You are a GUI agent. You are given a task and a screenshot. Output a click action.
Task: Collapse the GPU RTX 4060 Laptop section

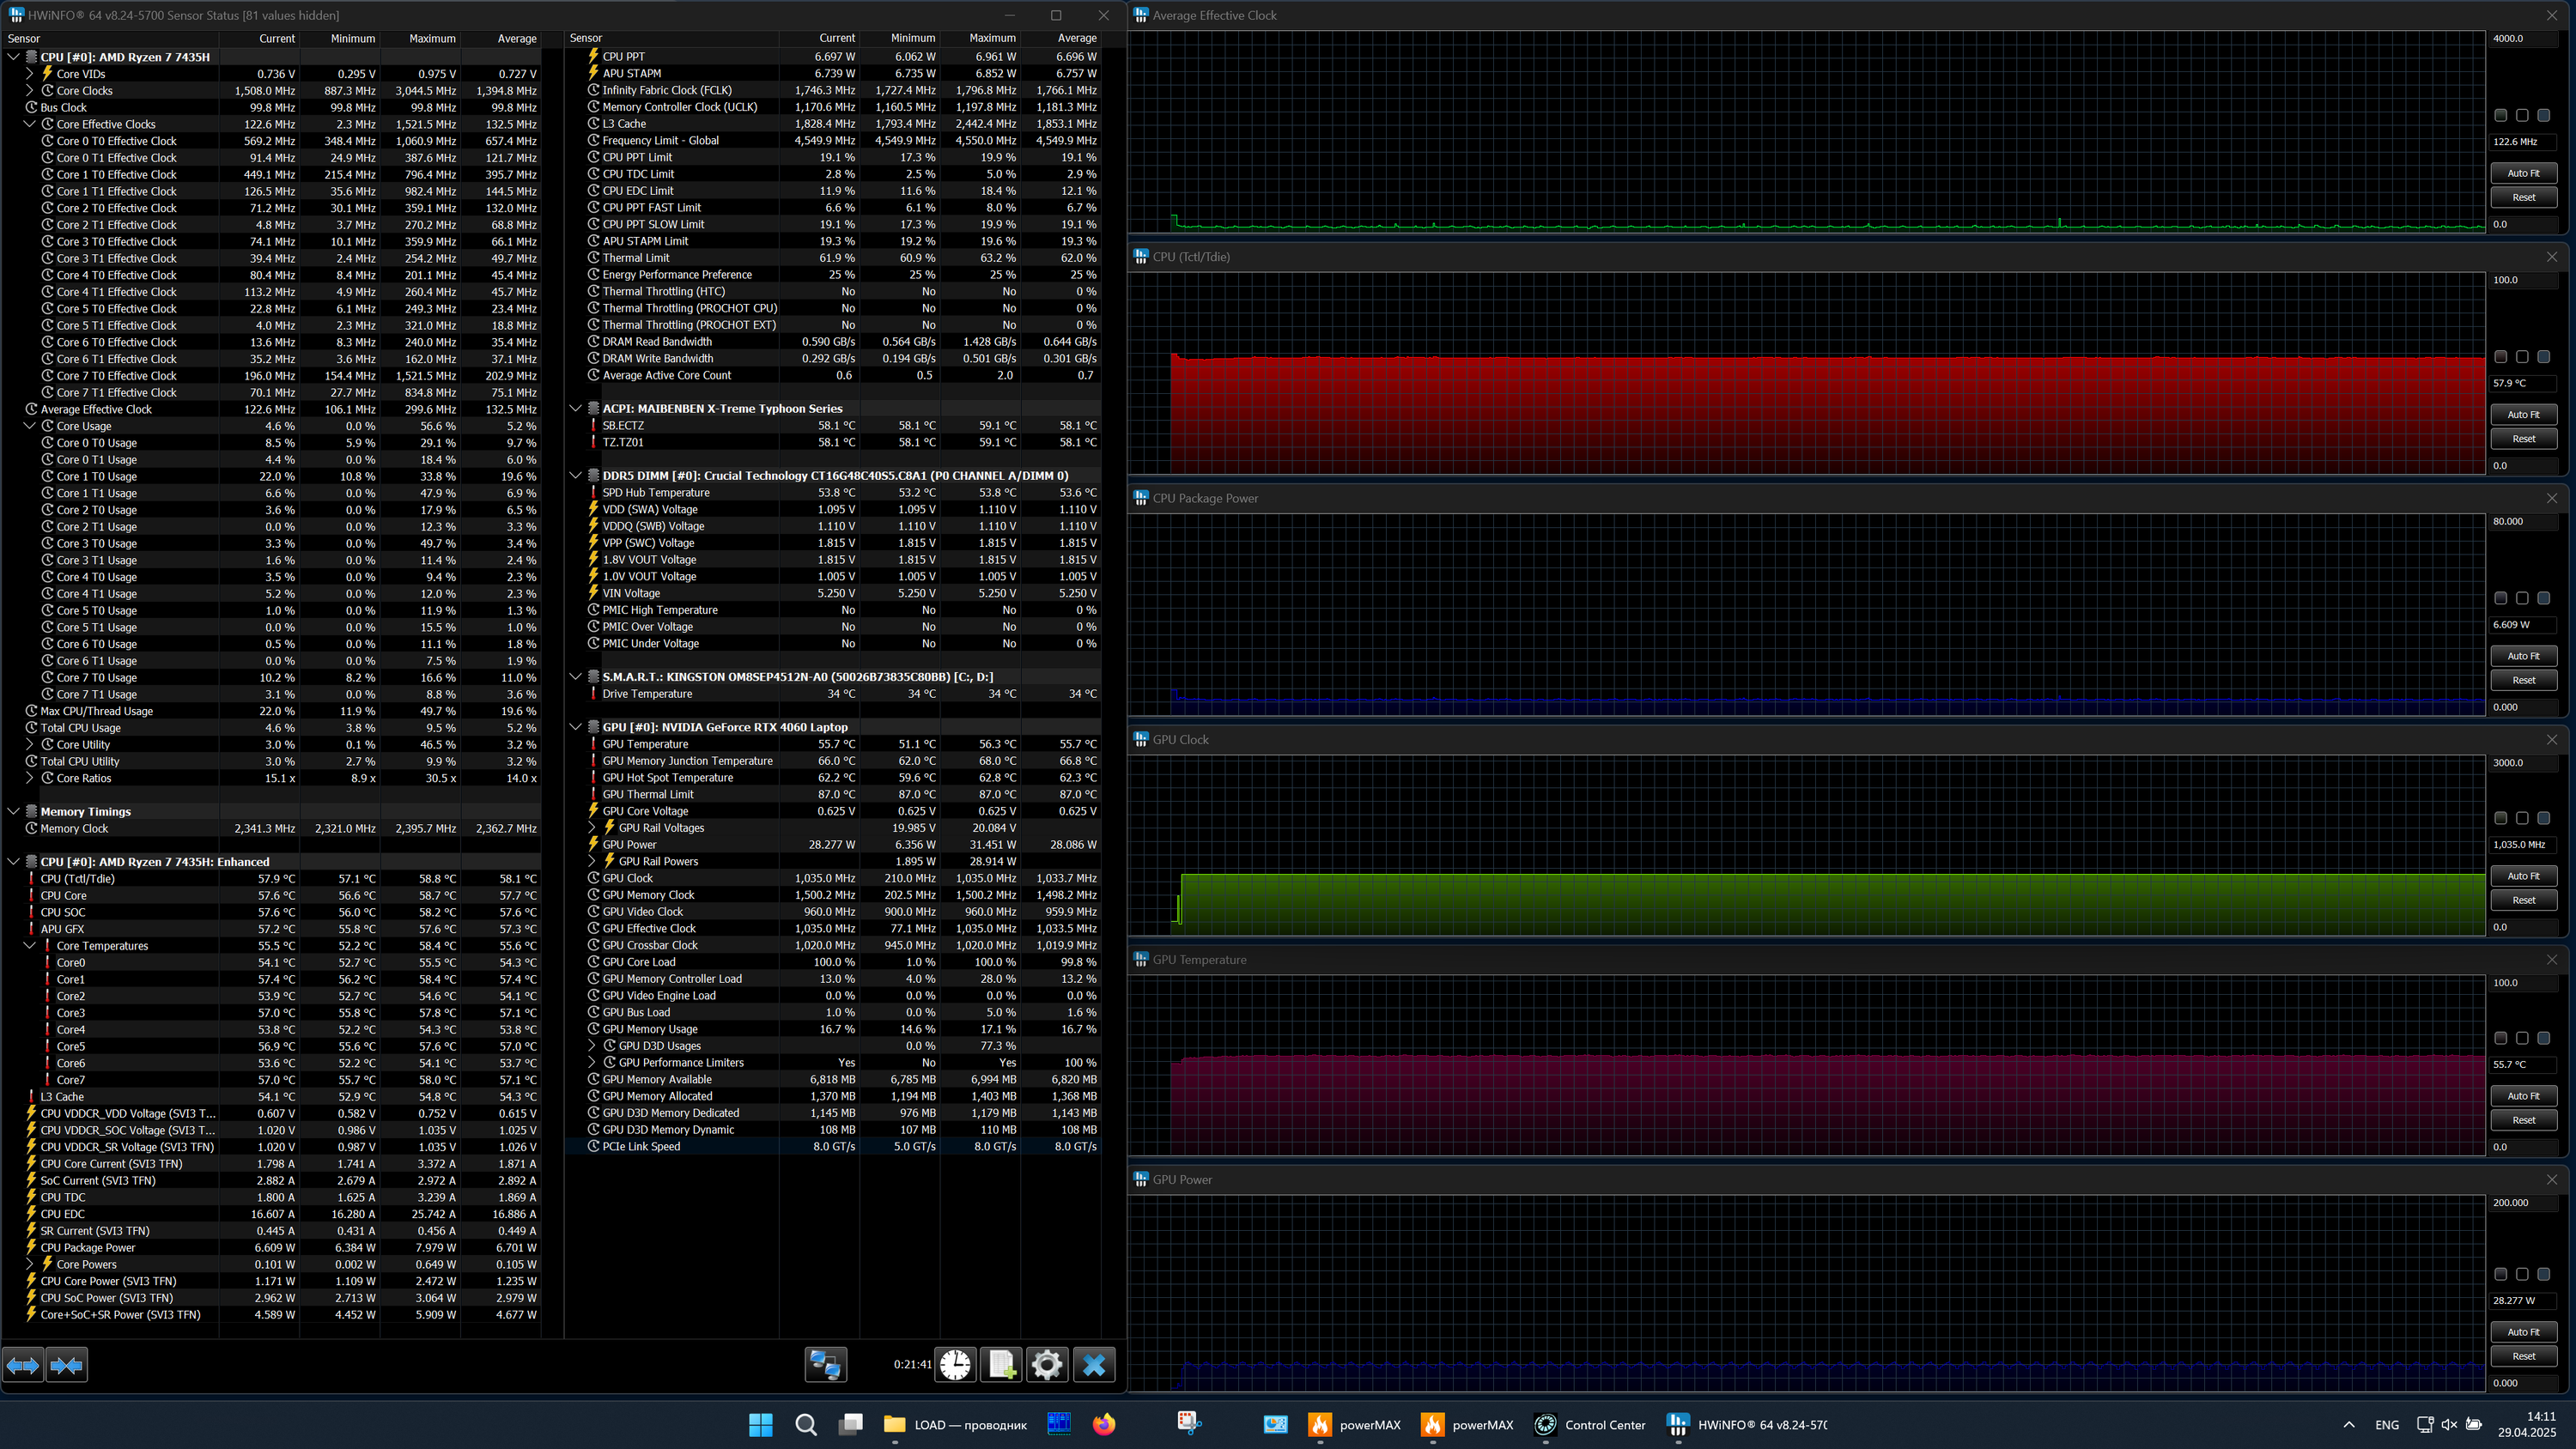point(576,727)
